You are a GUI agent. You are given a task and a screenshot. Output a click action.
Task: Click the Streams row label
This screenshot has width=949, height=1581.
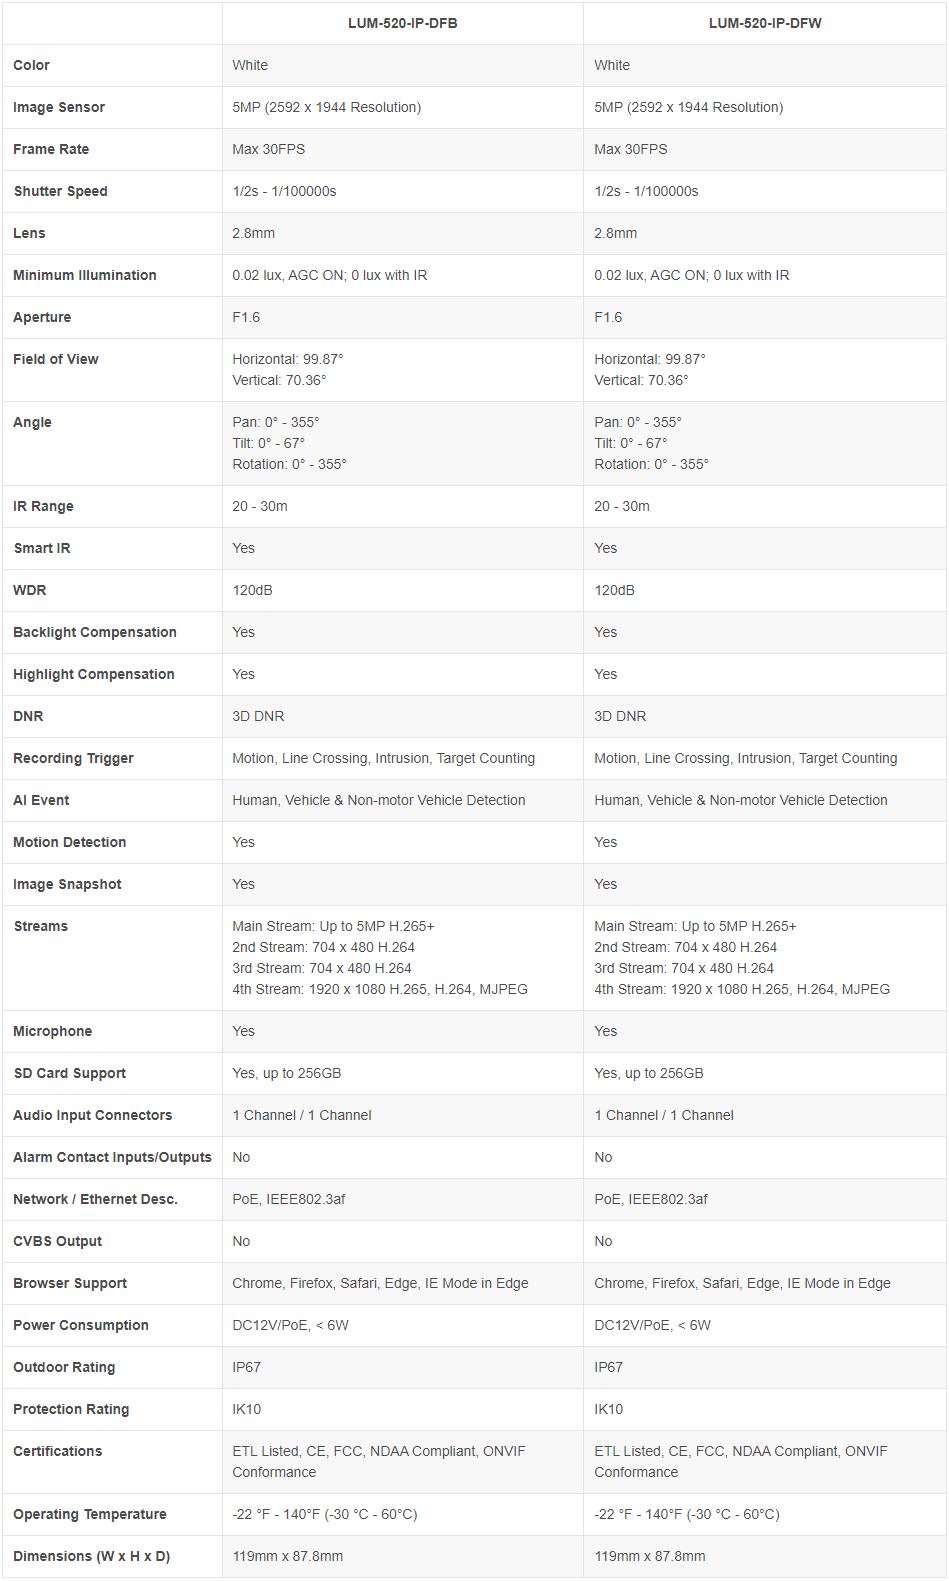tap(41, 926)
